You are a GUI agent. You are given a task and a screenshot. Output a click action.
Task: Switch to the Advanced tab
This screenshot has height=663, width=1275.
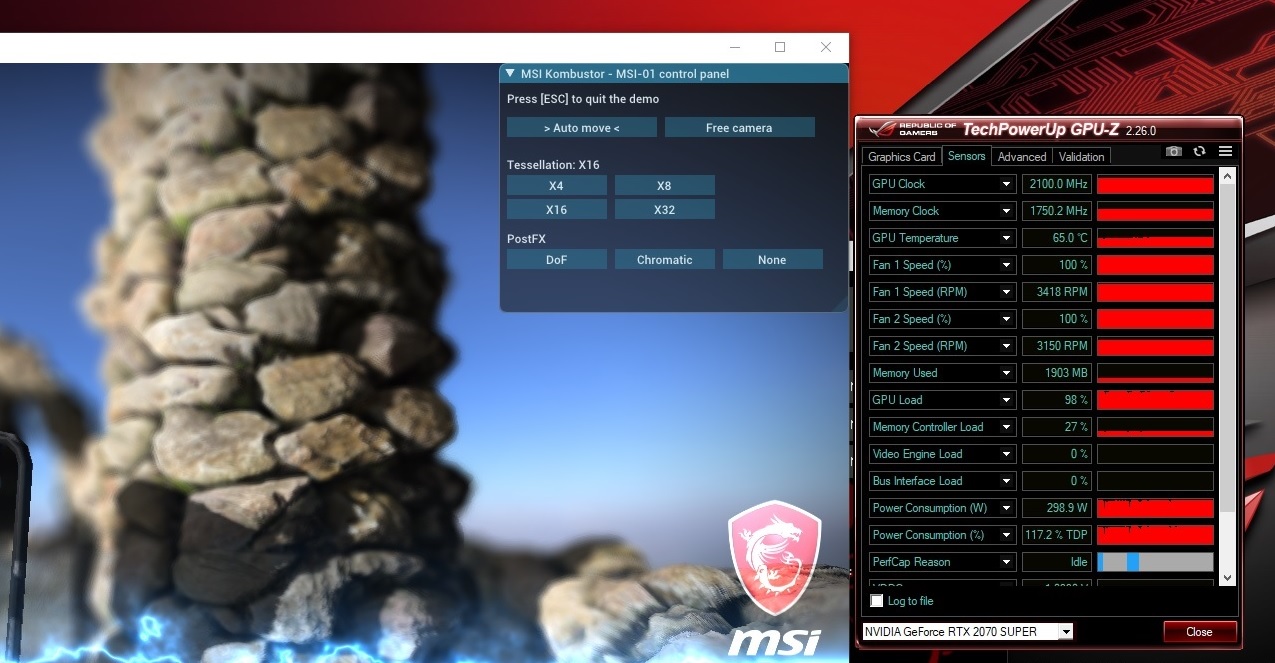tap(1022, 157)
